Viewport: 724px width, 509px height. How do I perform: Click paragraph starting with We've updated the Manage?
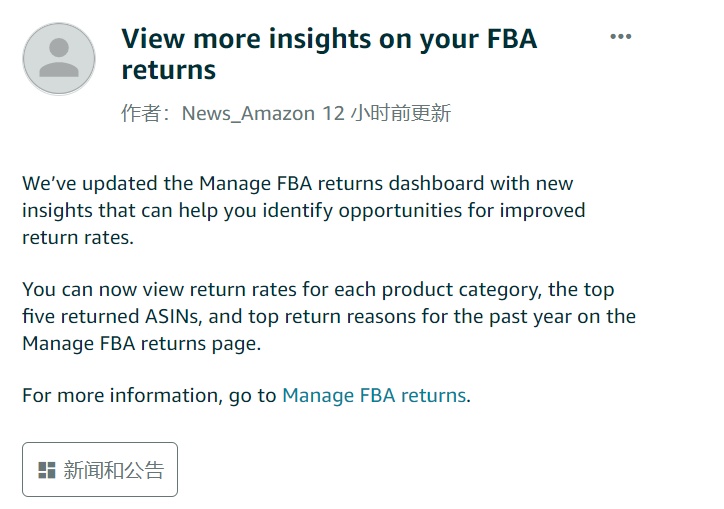point(304,210)
